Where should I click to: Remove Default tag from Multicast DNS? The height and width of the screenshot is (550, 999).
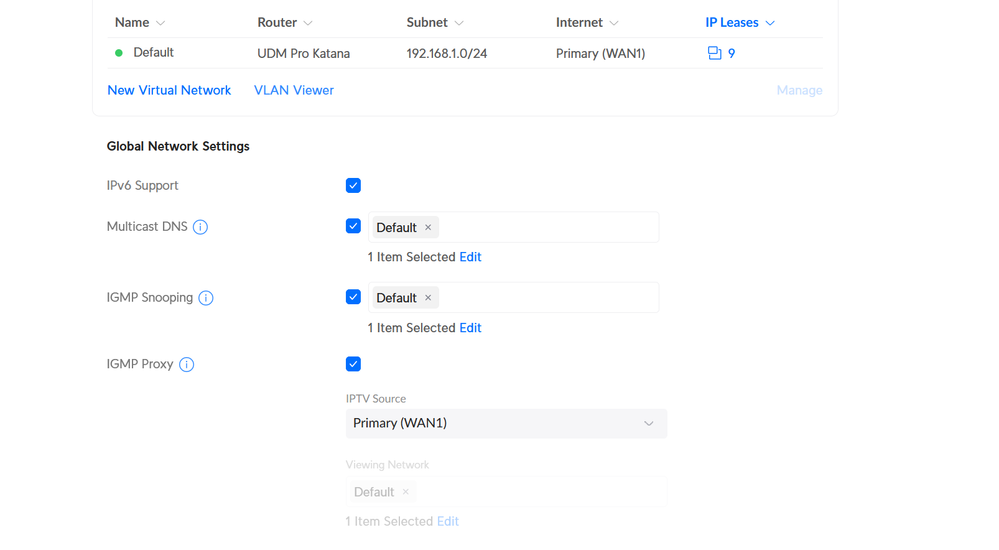(x=428, y=228)
